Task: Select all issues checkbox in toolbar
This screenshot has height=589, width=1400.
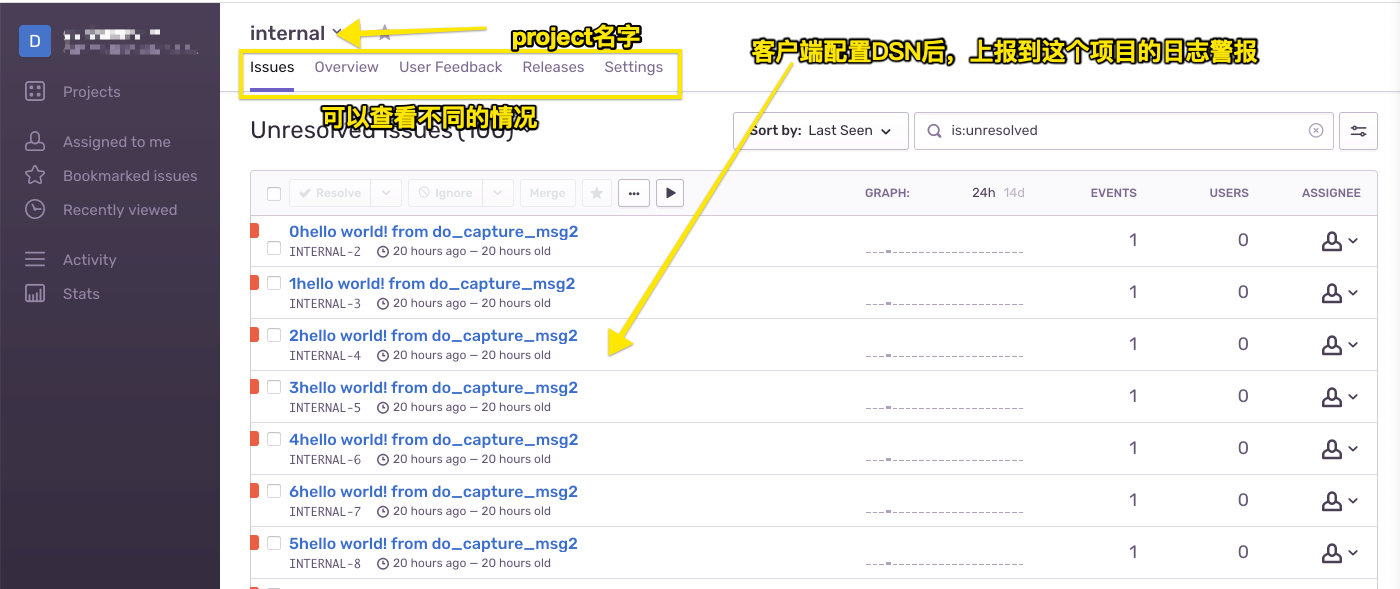Action: click(x=274, y=194)
